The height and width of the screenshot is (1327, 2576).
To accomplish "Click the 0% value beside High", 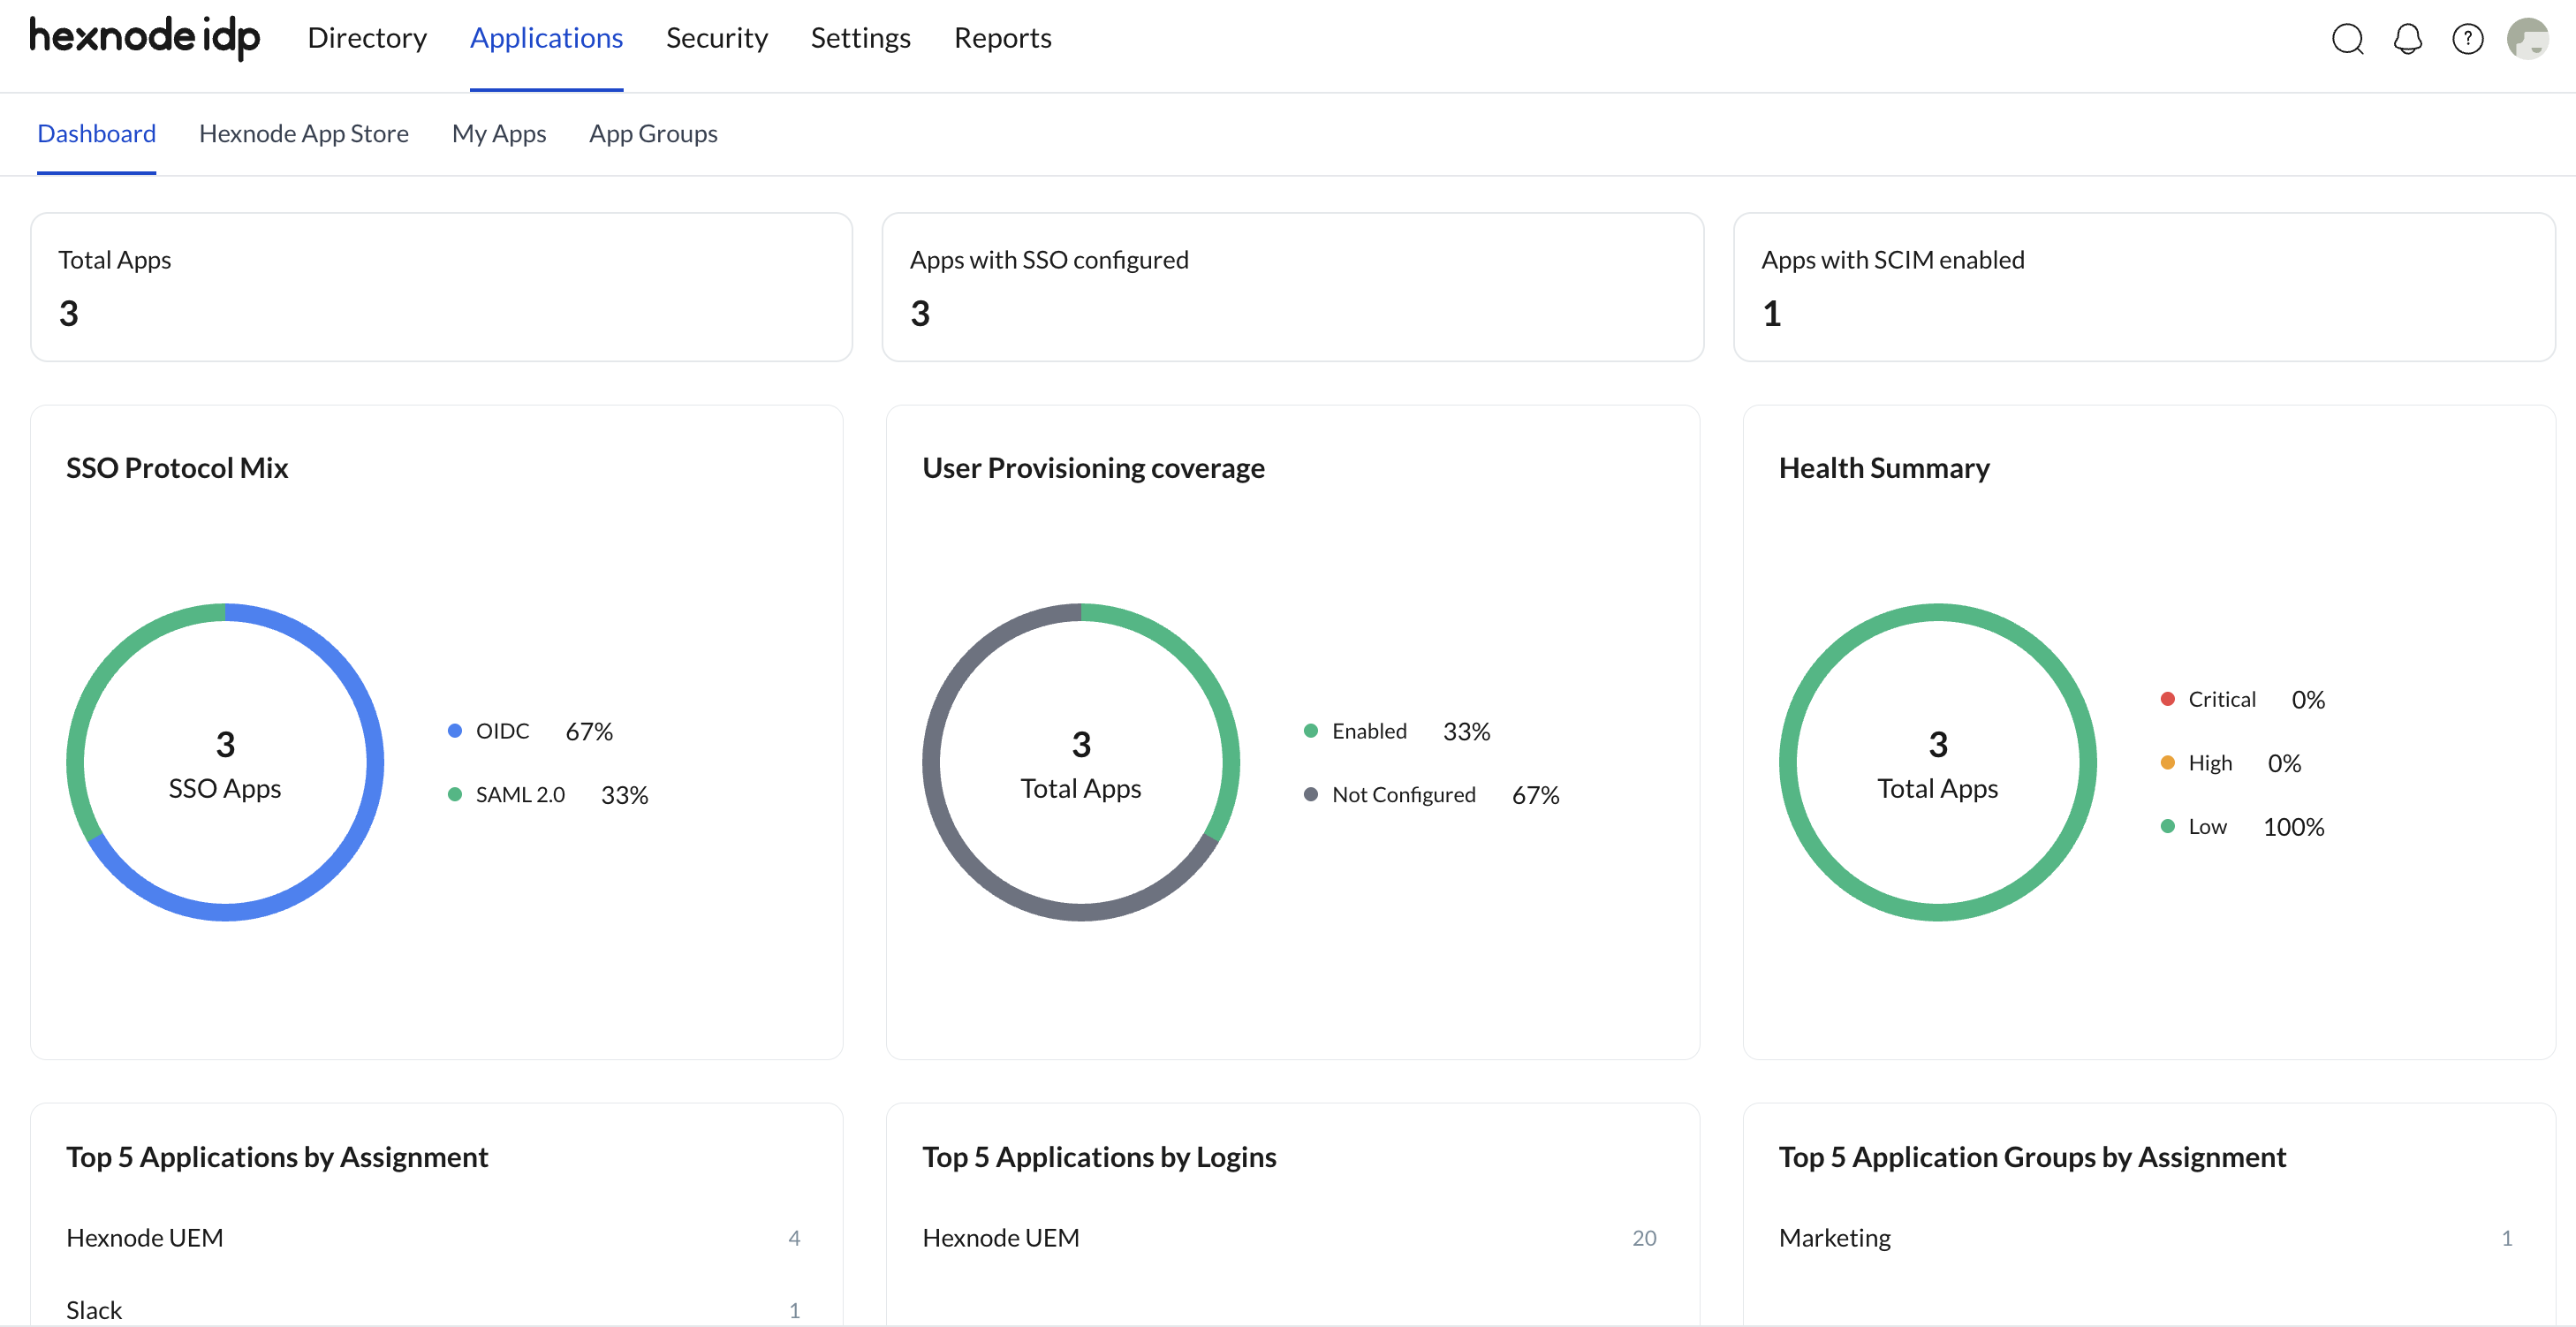I will (x=2284, y=763).
